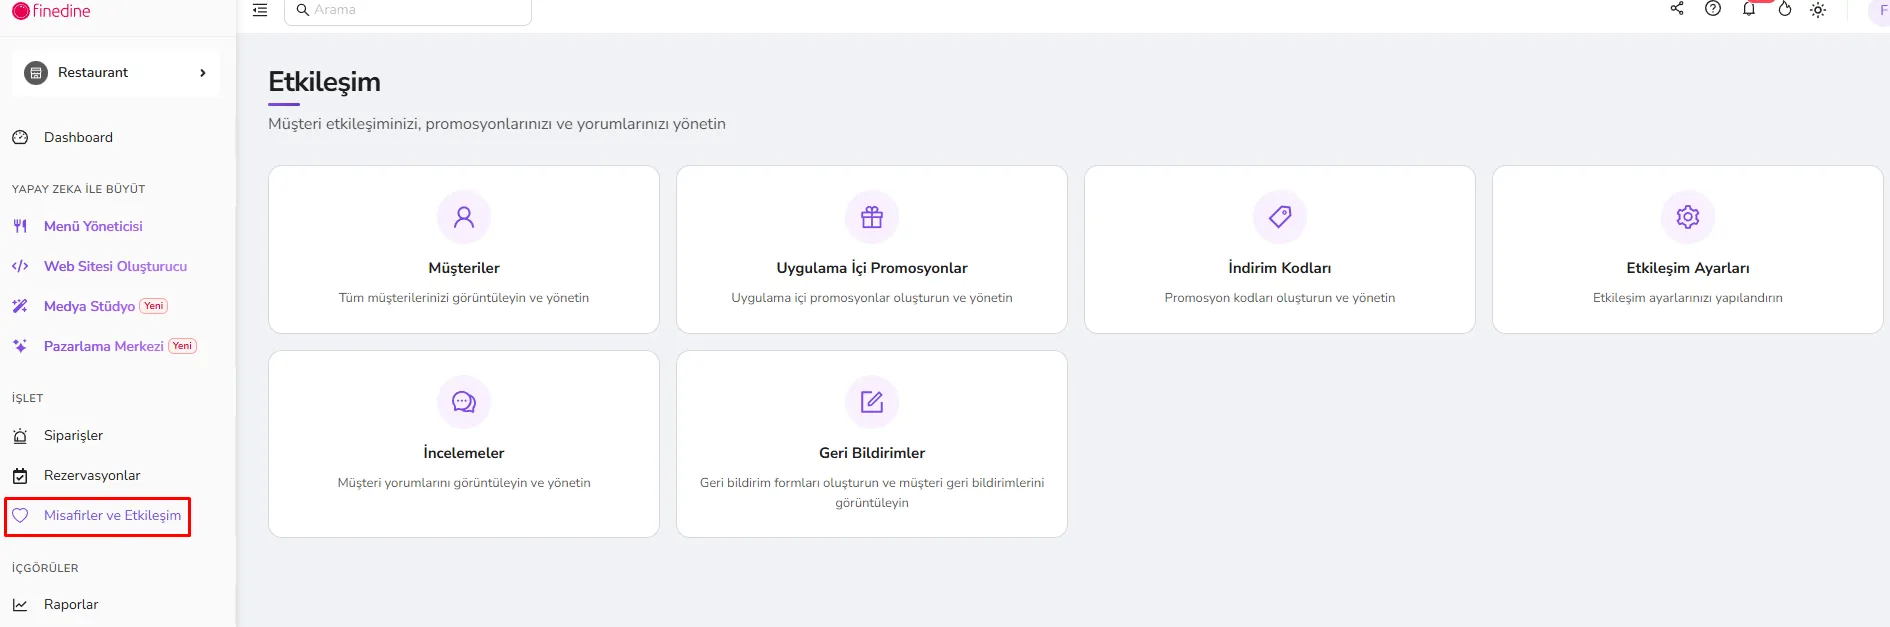
Task: Open the Geri Bildirimler edit icon
Action: pyautogui.click(x=872, y=402)
